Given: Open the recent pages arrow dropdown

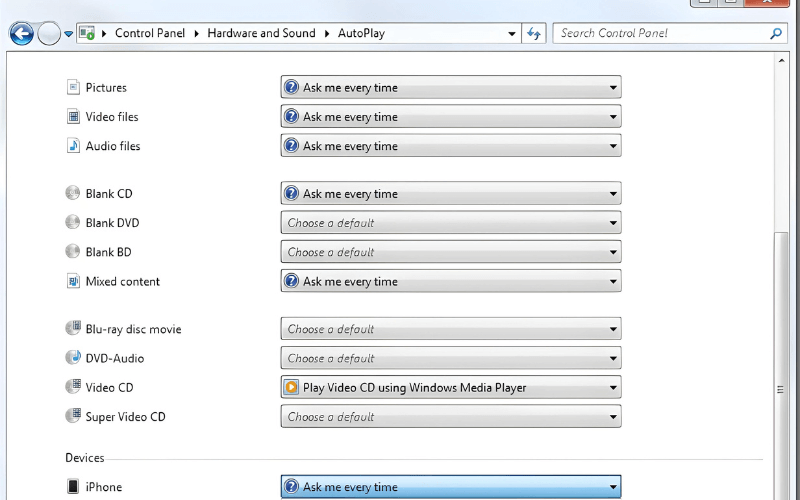Looking at the screenshot, I should pyautogui.click(x=68, y=34).
